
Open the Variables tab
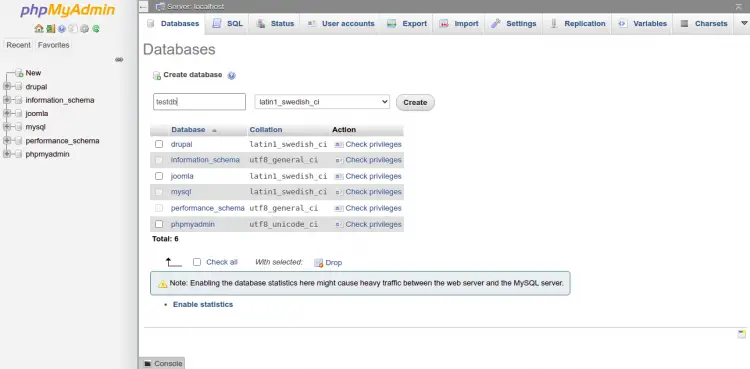(x=642, y=24)
